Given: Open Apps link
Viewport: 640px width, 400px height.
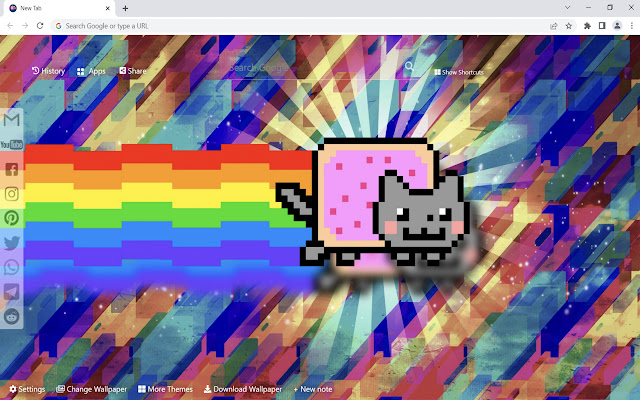Looking at the screenshot, I should tap(91, 71).
